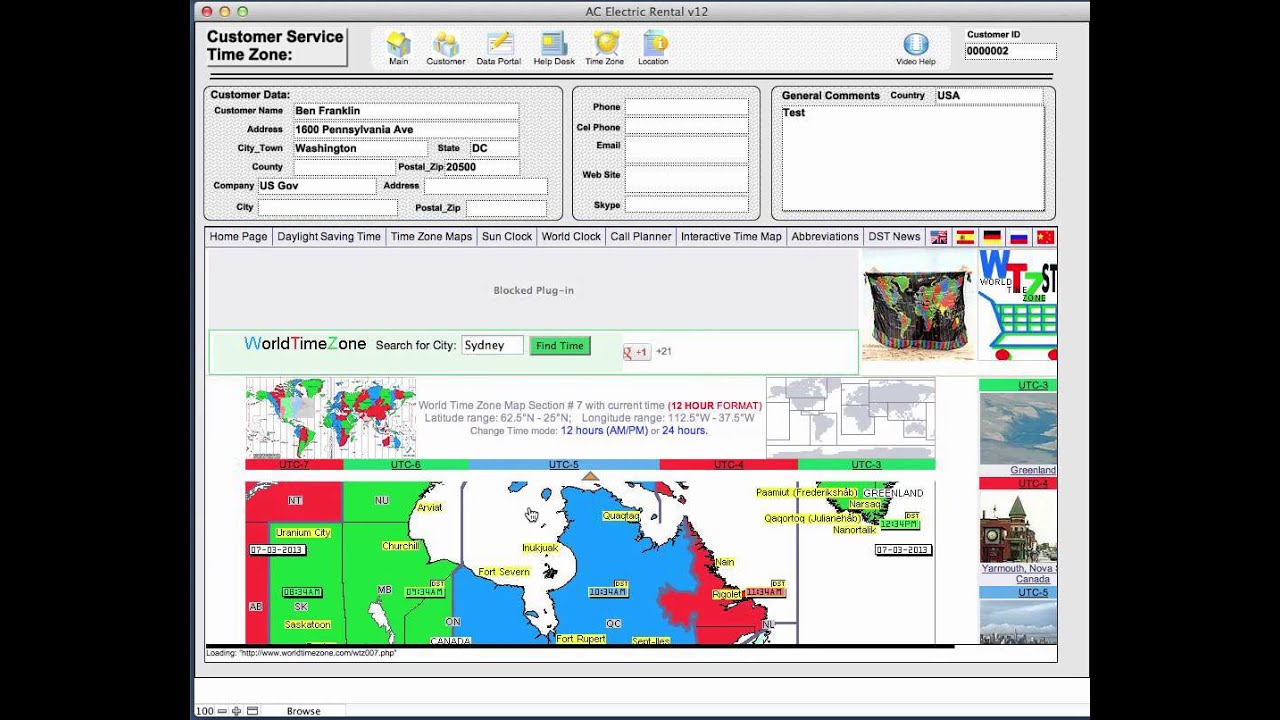The height and width of the screenshot is (720, 1280).
Task: Click the General Comments text area
Action: (913, 159)
